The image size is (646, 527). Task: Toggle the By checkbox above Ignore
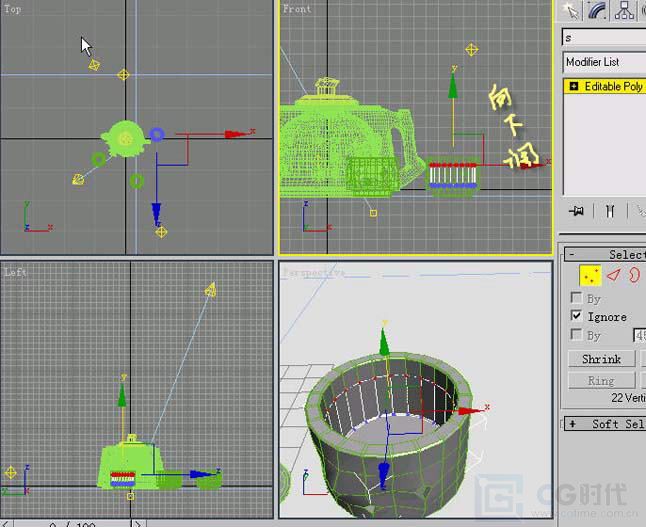point(576,297)
